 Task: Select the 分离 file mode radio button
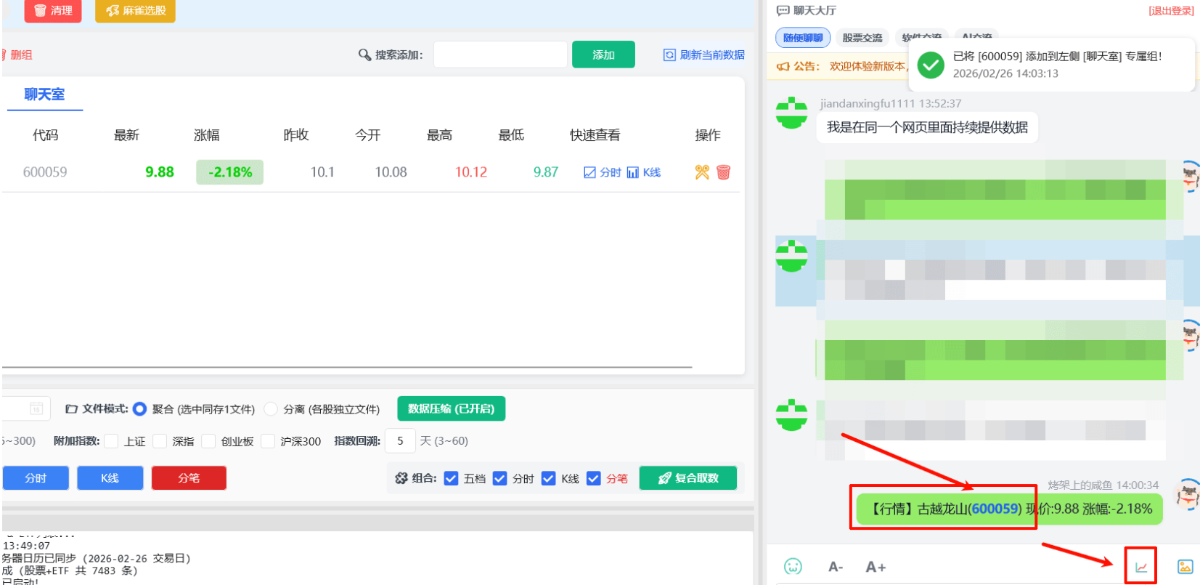coord(271,409)
